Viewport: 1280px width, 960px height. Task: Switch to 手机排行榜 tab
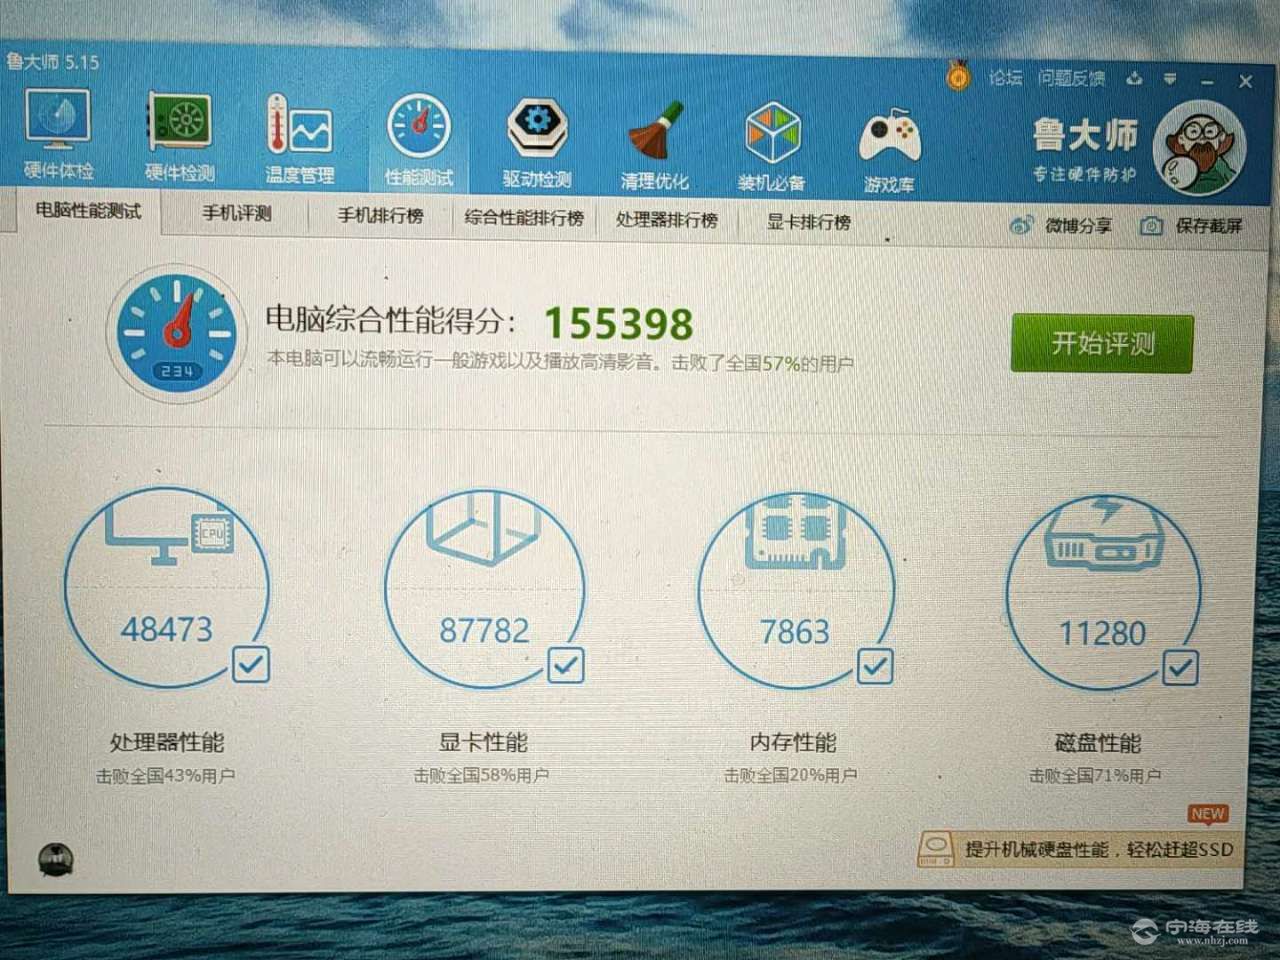(x=380, y=215)
